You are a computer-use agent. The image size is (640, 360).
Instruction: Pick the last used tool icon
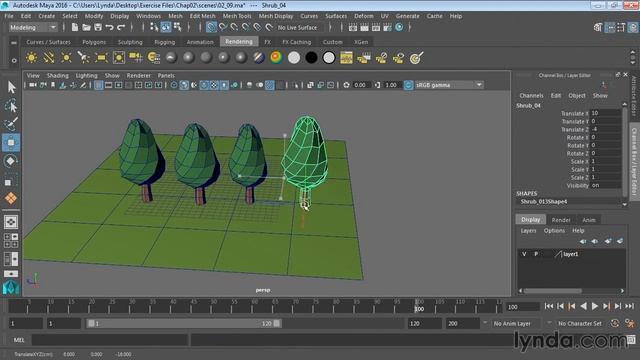(11, 198)
